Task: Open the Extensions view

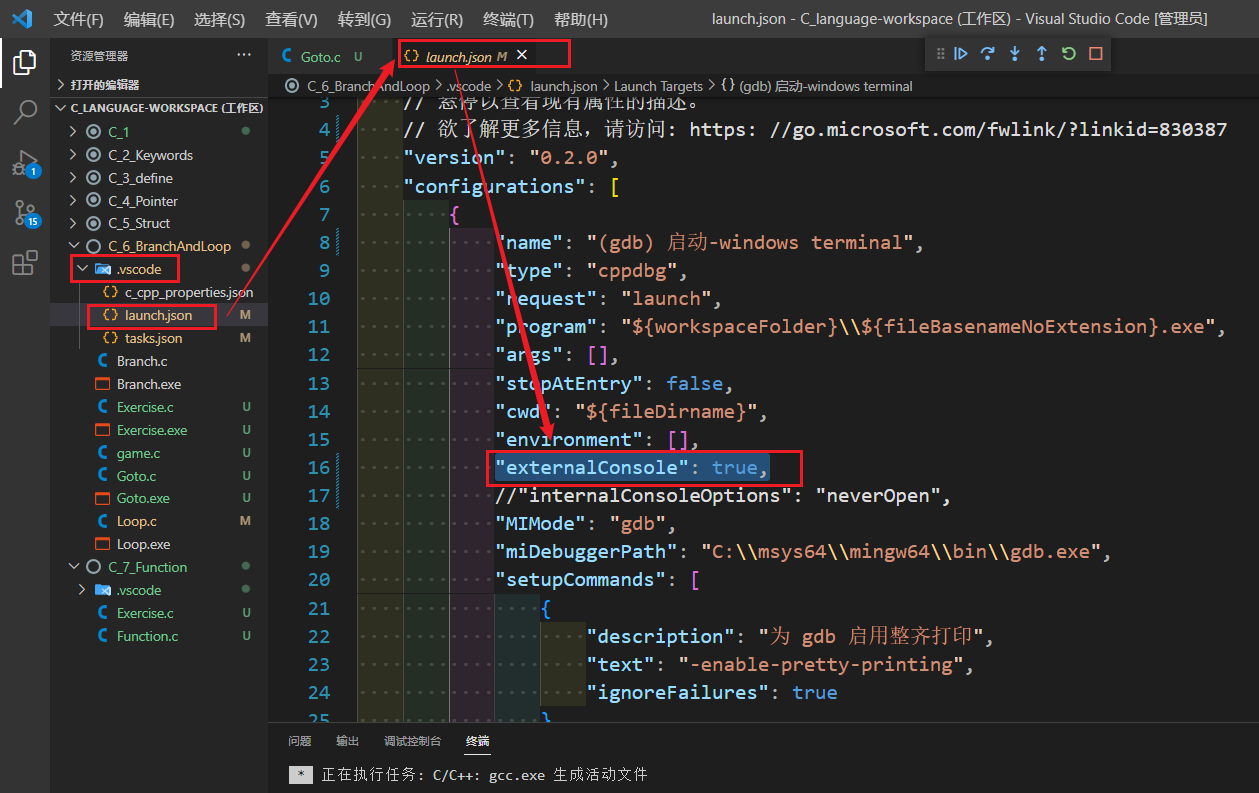Action: [25, 264]
